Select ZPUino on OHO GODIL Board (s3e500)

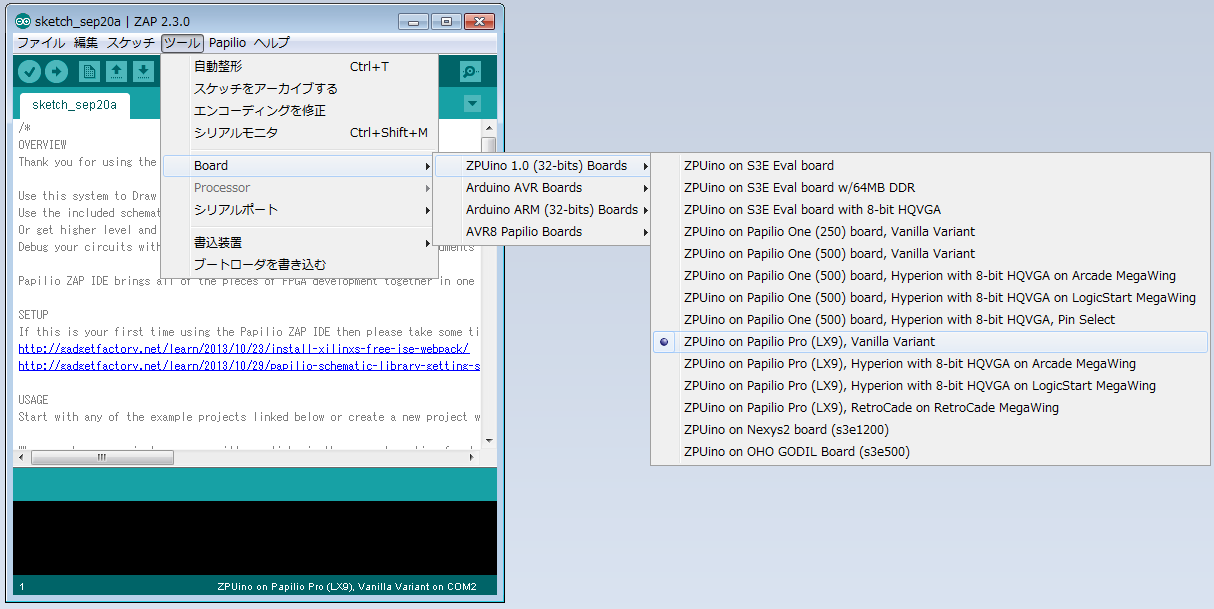coord(930,452)
